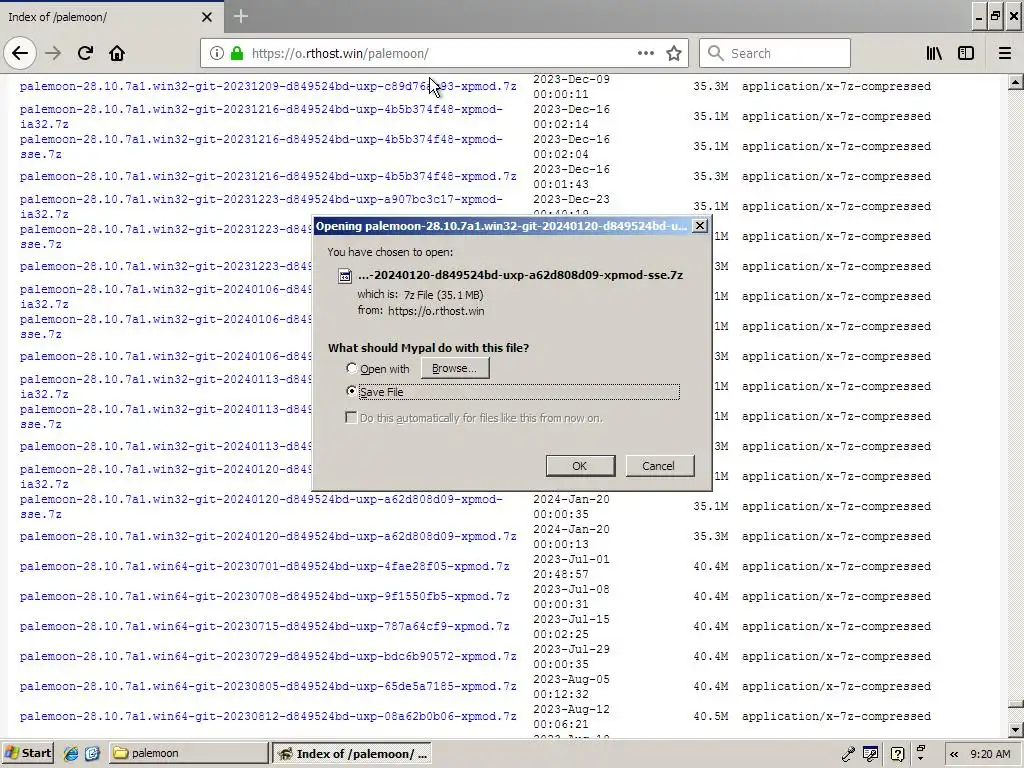The width and height of the screenshot is (1024, 768).
Task: Click the second quick launch icon
Action: (92, 754)
